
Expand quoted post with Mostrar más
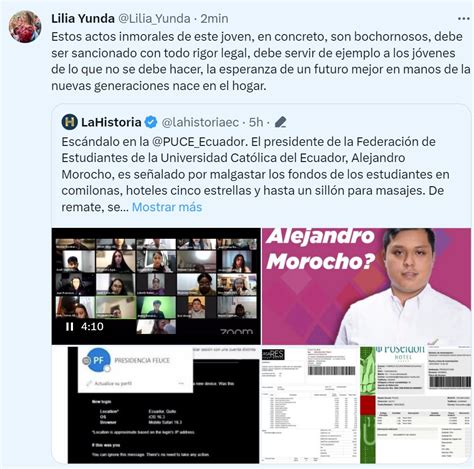167,207
